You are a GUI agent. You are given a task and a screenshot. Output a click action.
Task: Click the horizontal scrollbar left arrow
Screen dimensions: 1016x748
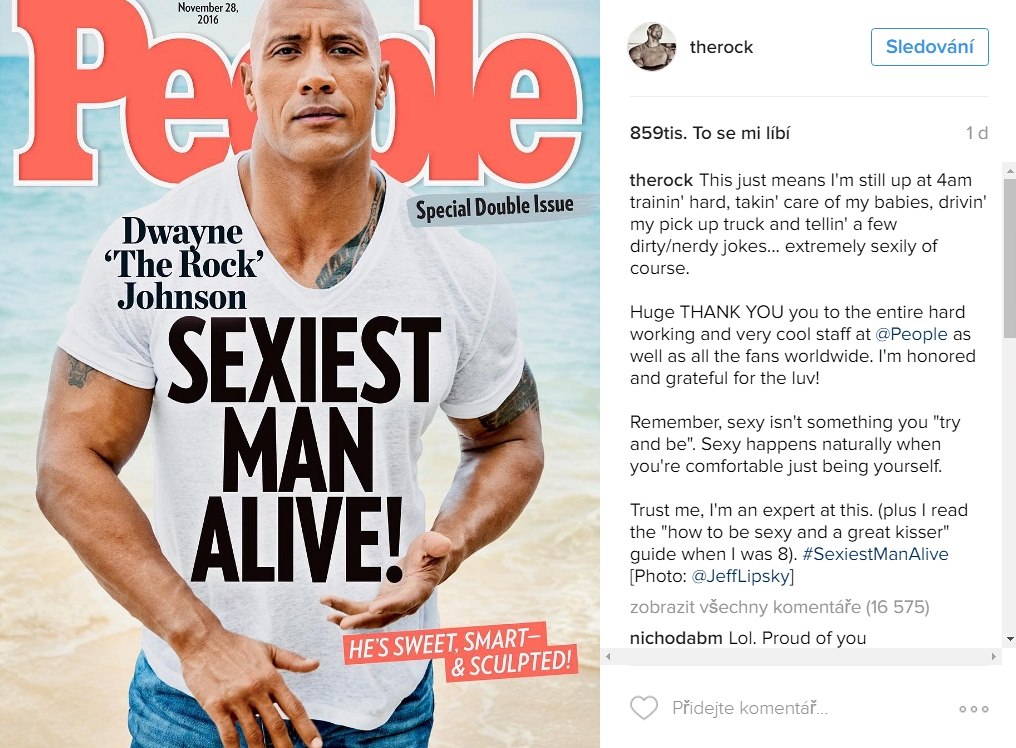pos(608,656)
